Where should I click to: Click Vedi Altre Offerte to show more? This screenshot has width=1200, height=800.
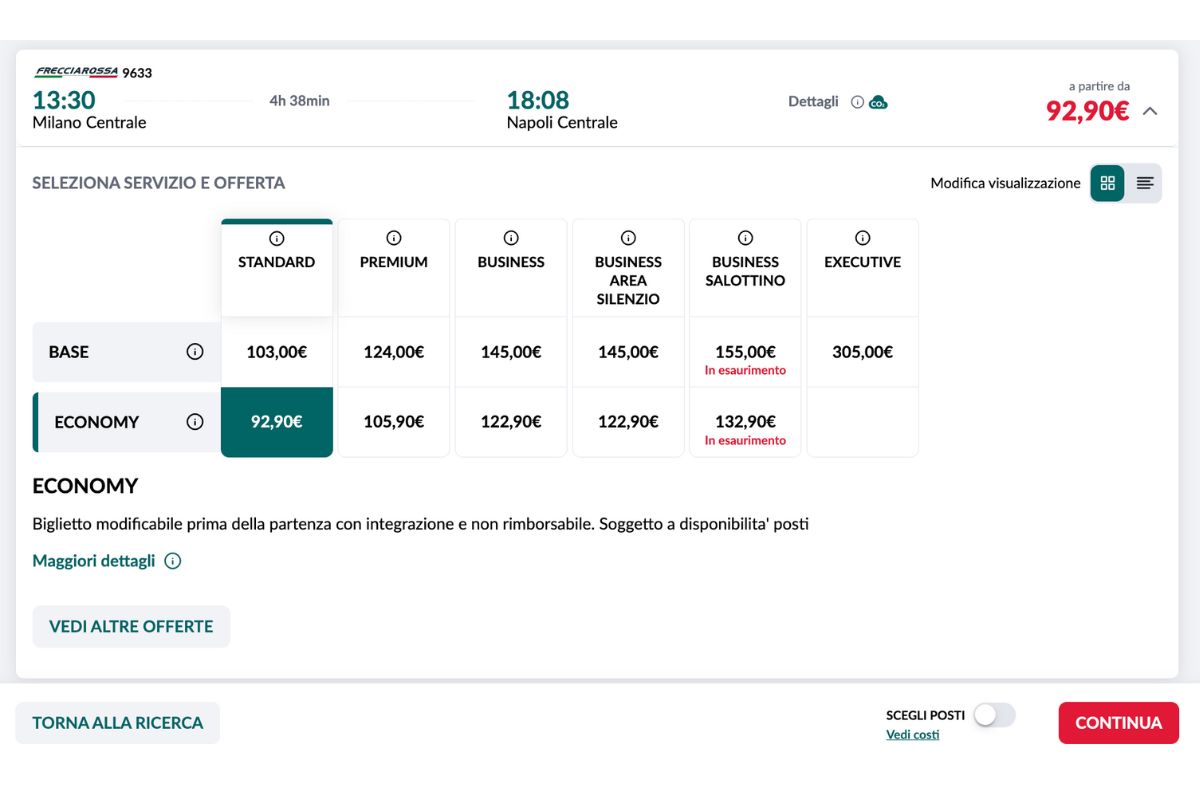tap(131, 626)
